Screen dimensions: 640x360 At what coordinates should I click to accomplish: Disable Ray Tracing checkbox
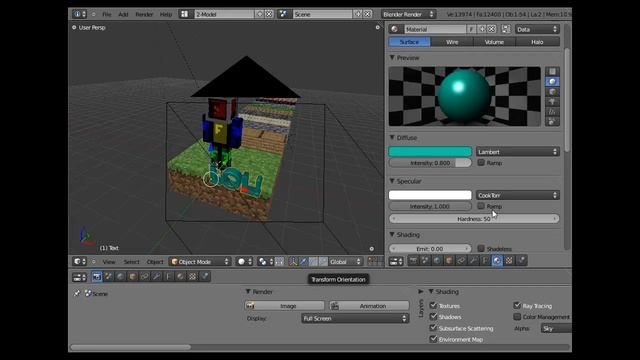coord(517,305)
